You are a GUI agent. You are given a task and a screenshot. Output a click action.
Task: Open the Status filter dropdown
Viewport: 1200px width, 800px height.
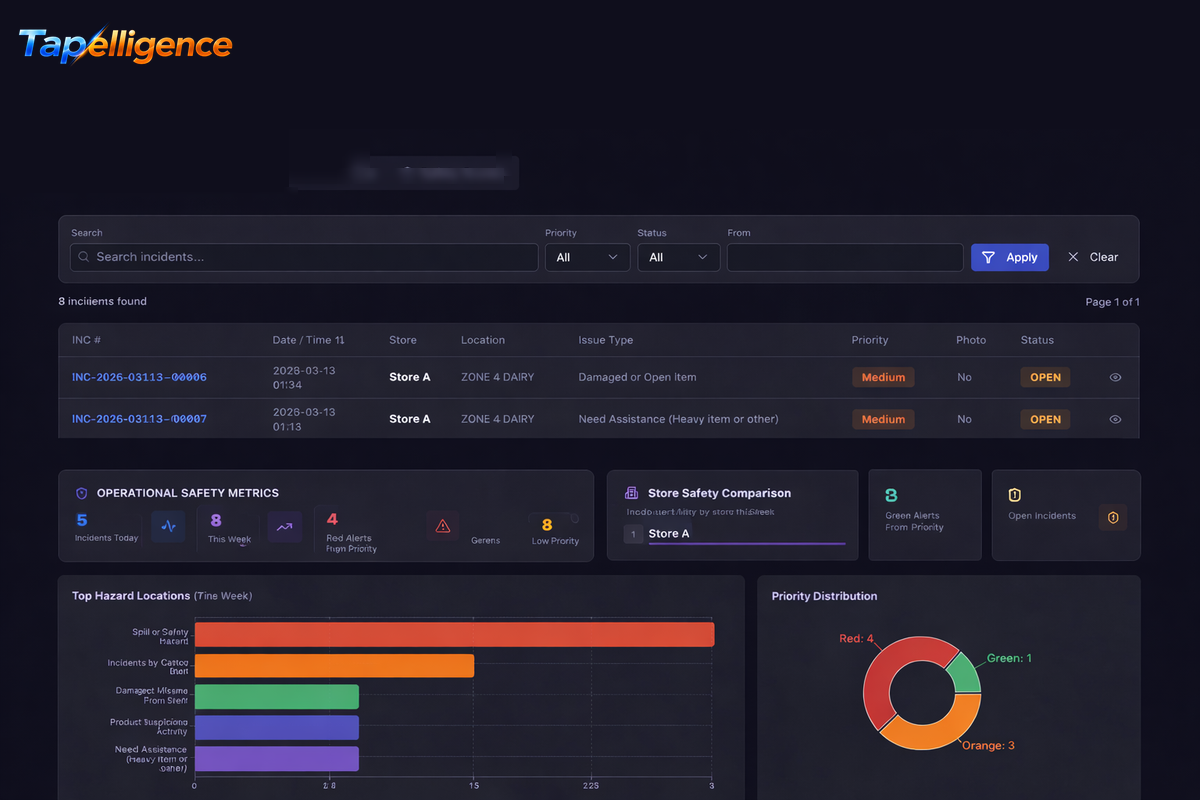point(679,257)
